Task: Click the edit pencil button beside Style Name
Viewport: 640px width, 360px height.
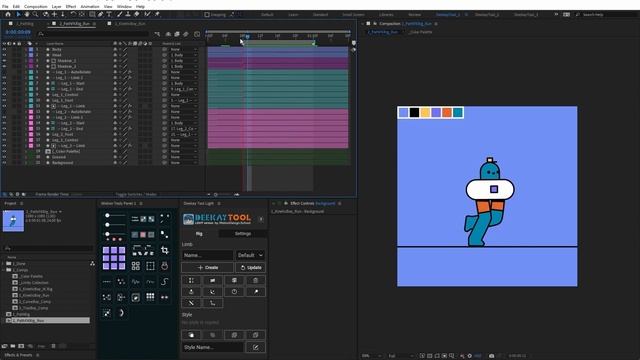Action: [256, 347]
